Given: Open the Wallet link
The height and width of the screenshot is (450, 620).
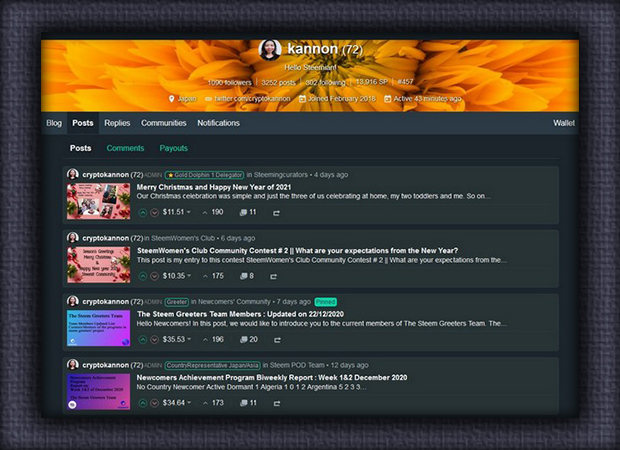Looking at the screenshot, I should [x=564, y=123].
